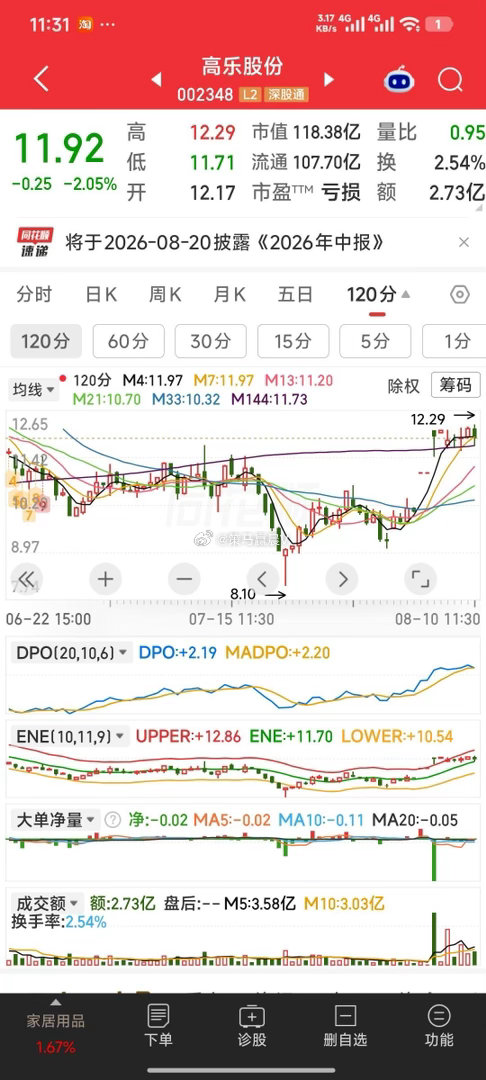This screenshot has width=486, height=1080.
Task: Toggle 除权 adjustment option
Action: click(403, 386)
